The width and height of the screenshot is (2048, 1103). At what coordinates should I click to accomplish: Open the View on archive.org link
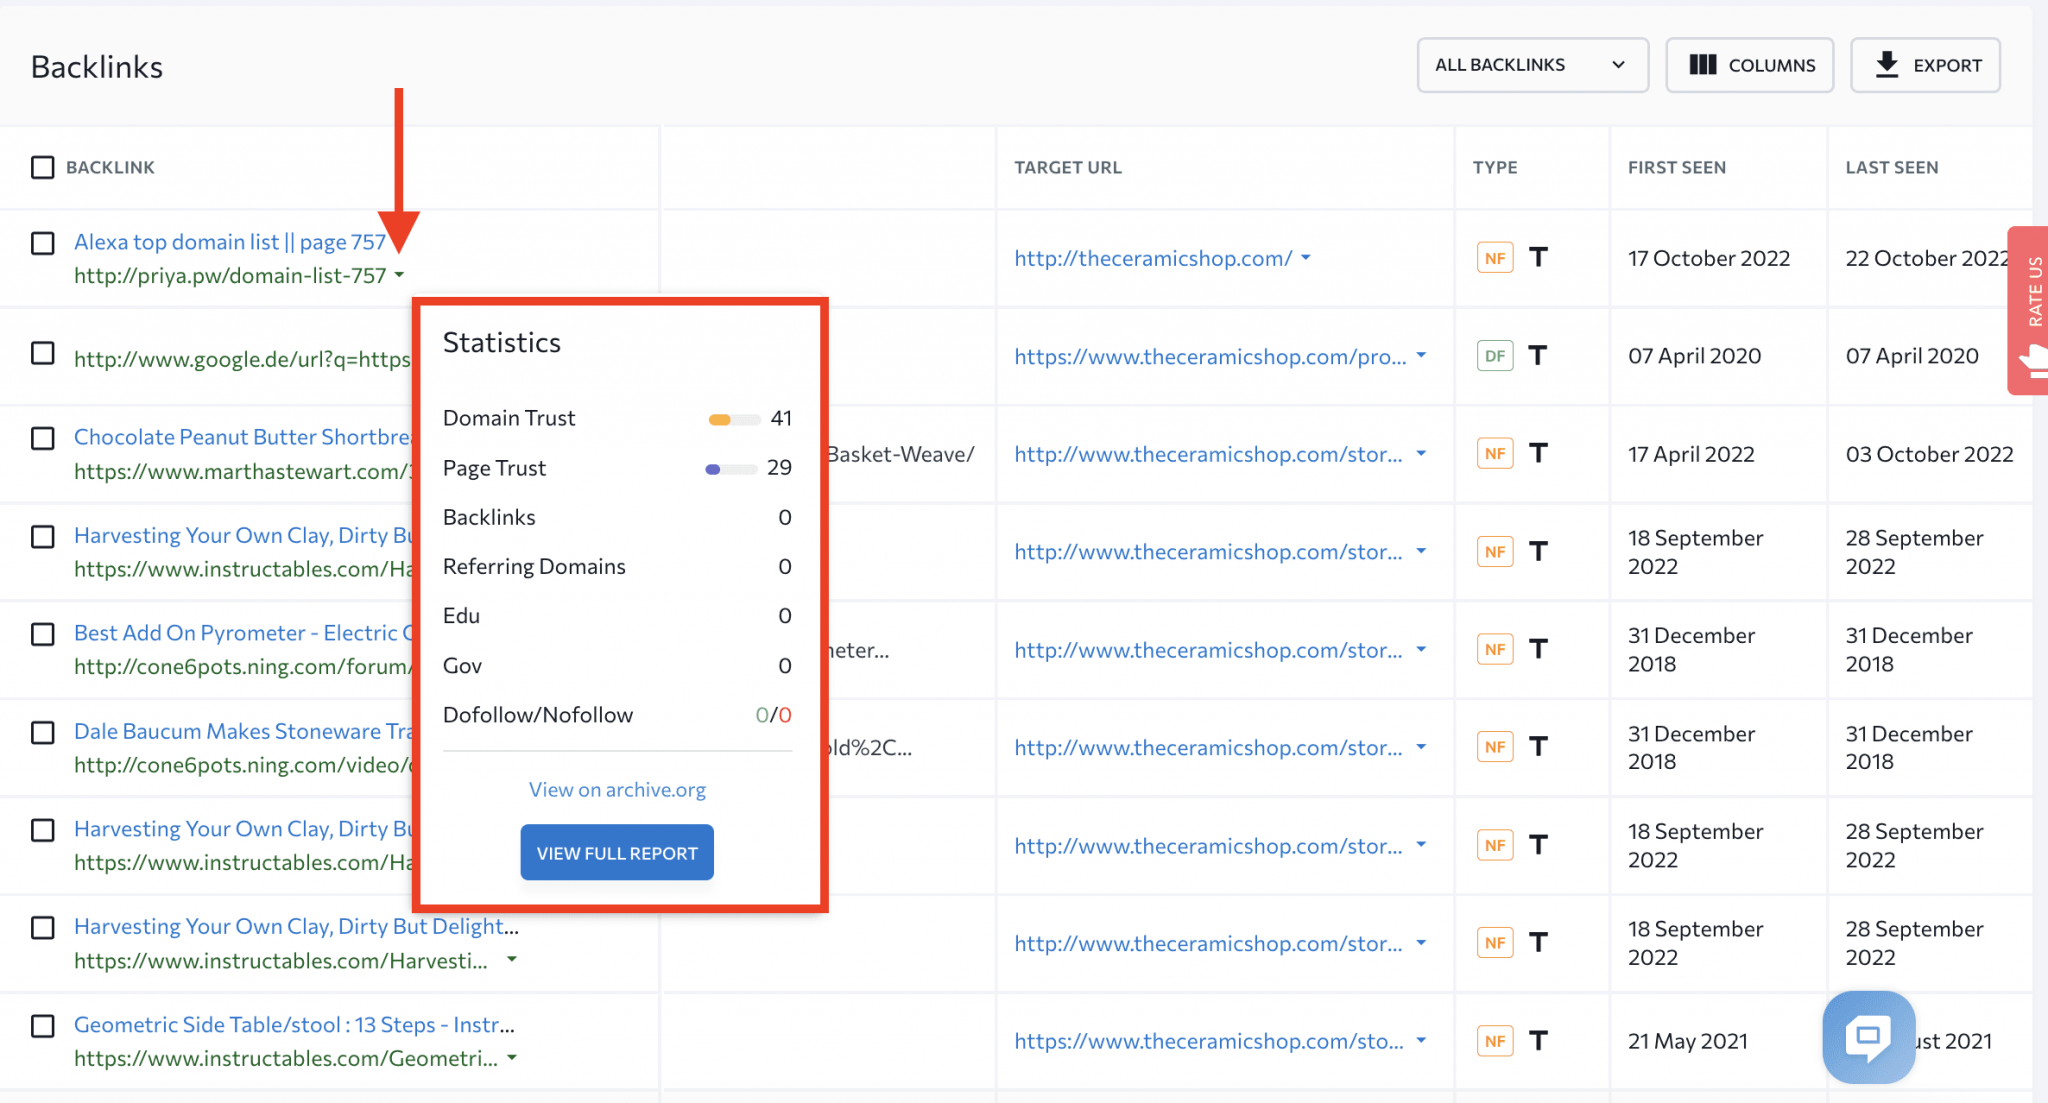click(x=616, y=789)
